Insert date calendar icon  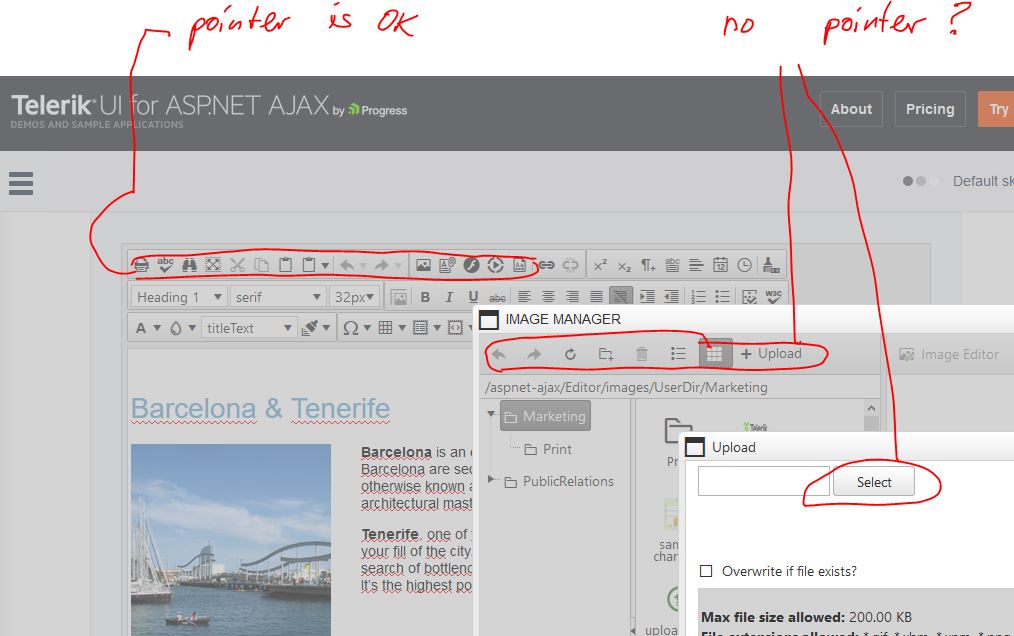coord(720,265)
